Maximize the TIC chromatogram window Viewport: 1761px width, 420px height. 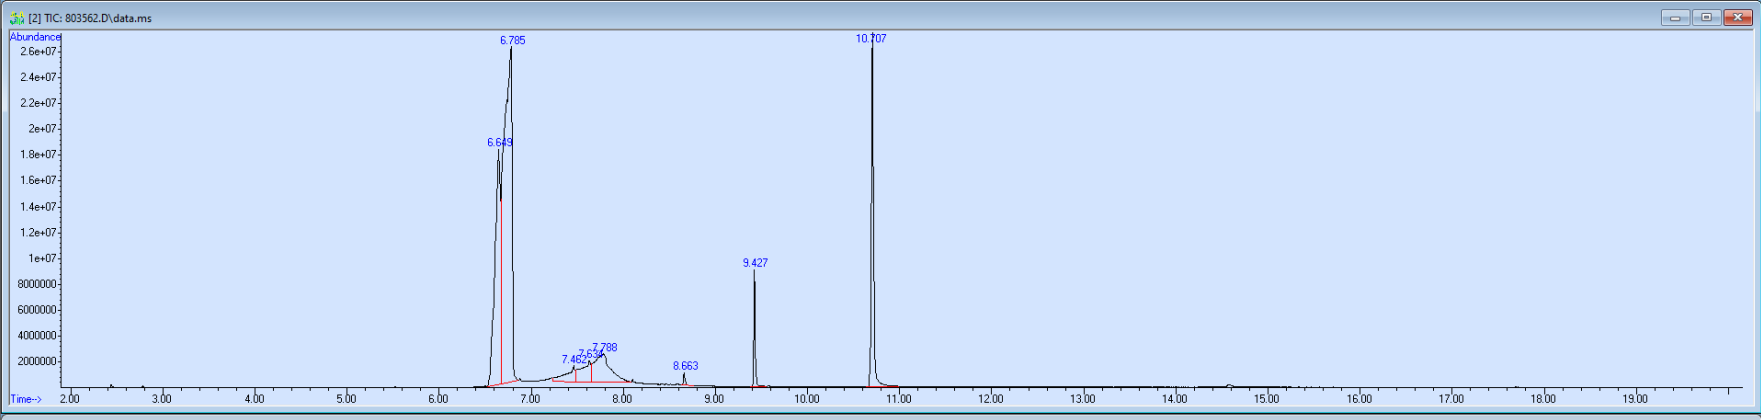coord(1706,17)
